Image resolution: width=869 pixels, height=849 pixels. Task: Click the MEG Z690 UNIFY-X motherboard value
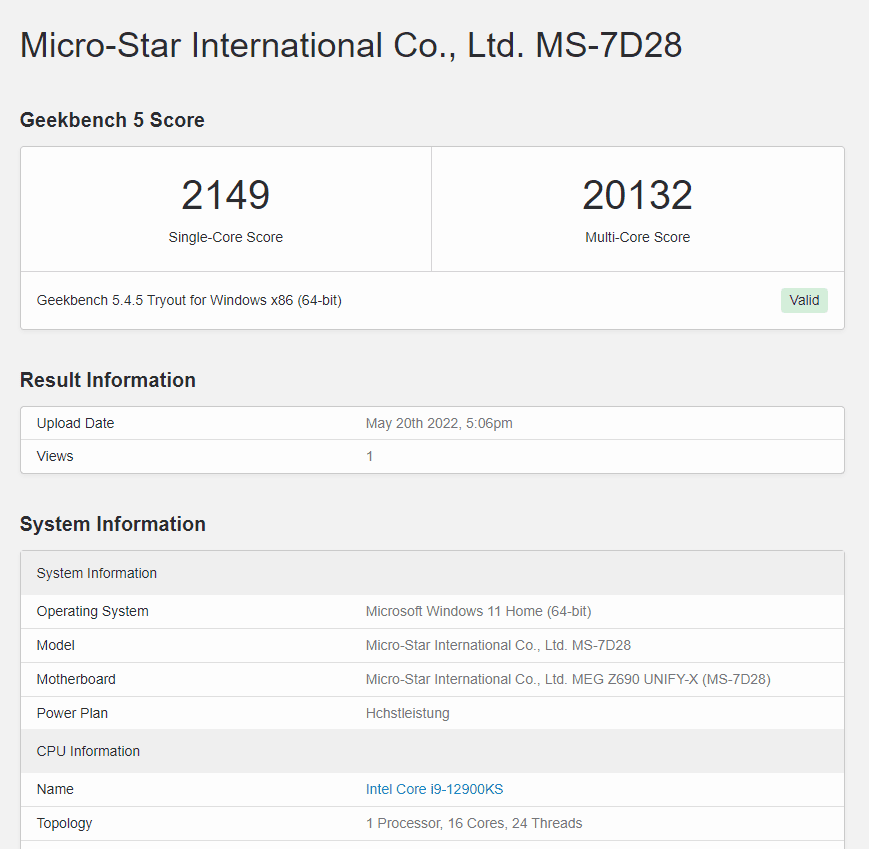pos(568,679)
